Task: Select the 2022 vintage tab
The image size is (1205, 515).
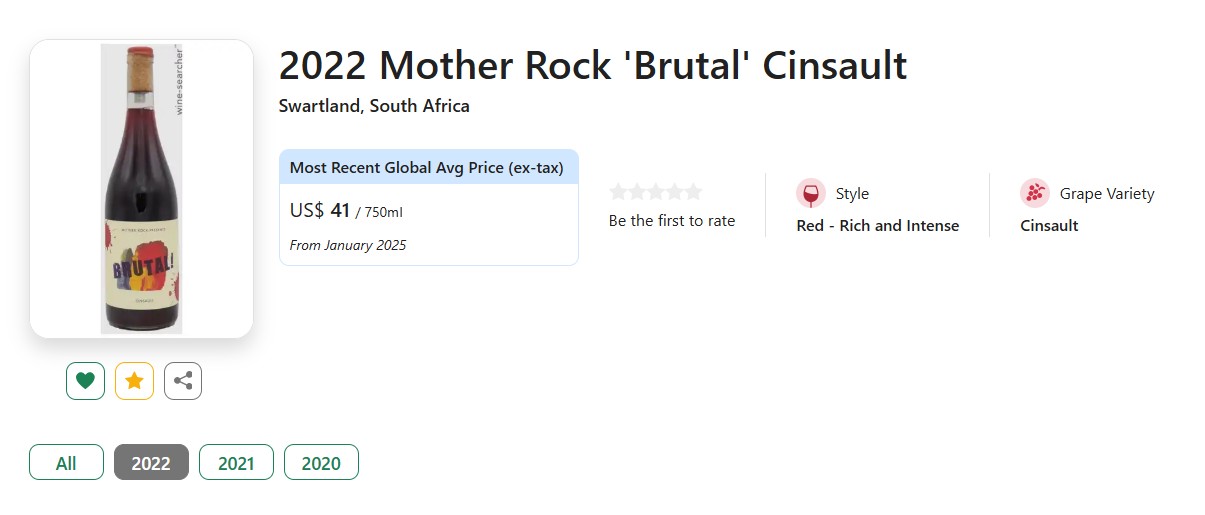Action: point(151,463)
